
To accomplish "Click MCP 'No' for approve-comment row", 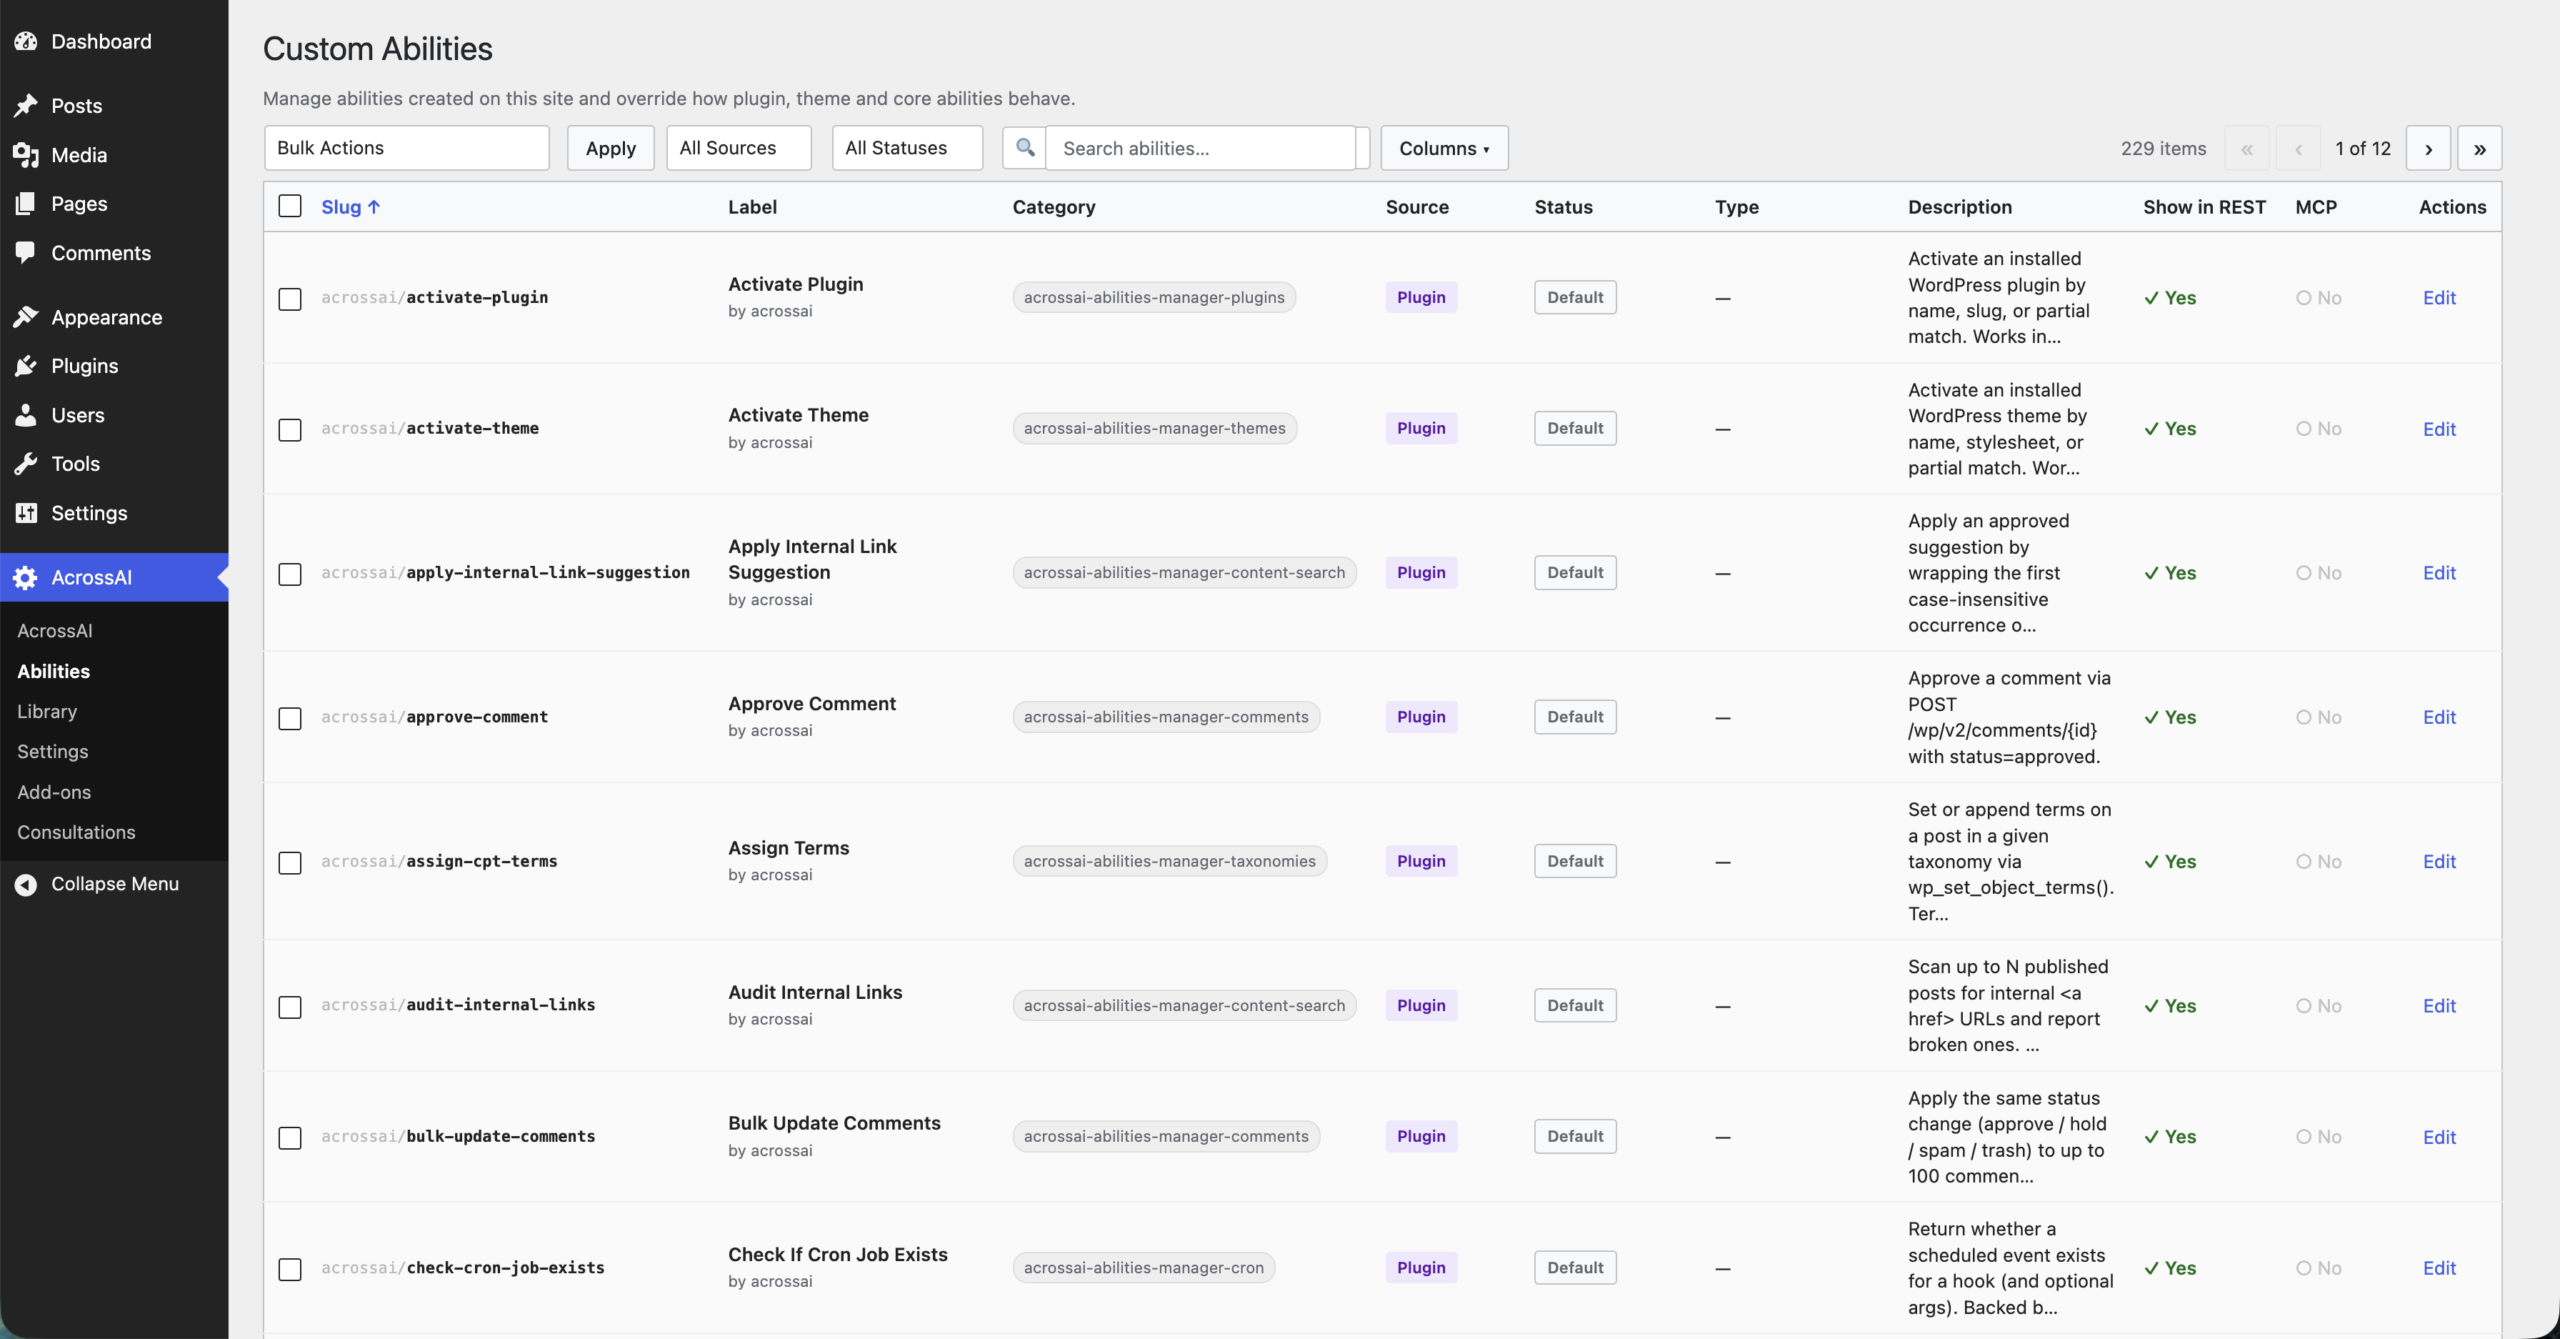I will (2318, 717).
